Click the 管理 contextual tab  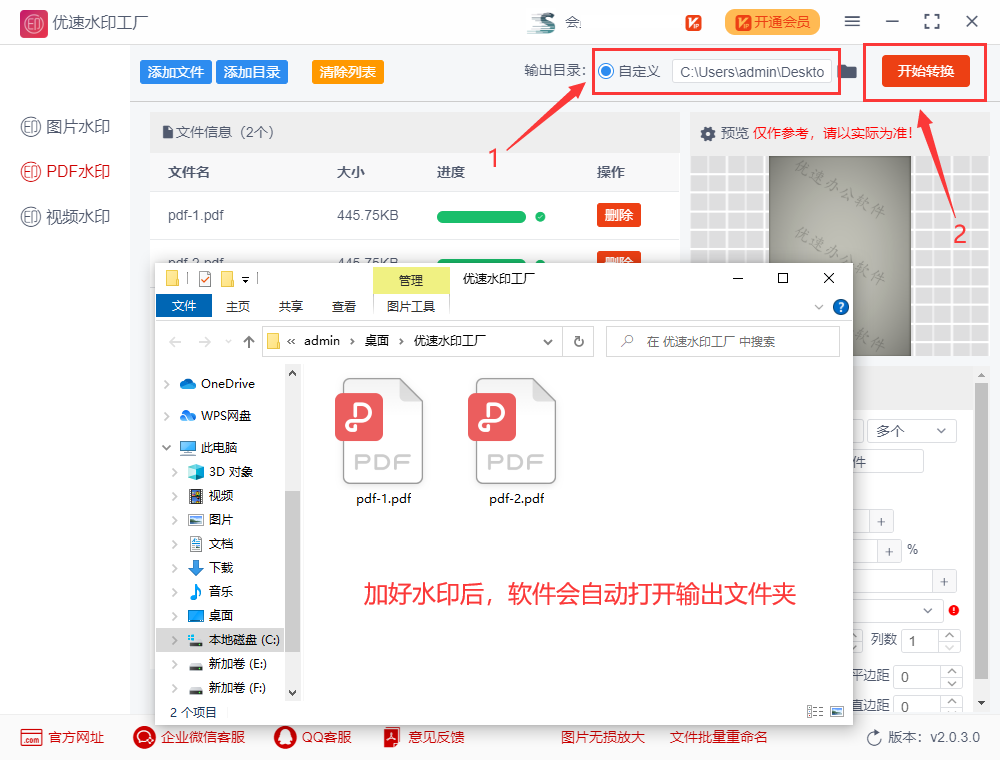click(411, 281)
